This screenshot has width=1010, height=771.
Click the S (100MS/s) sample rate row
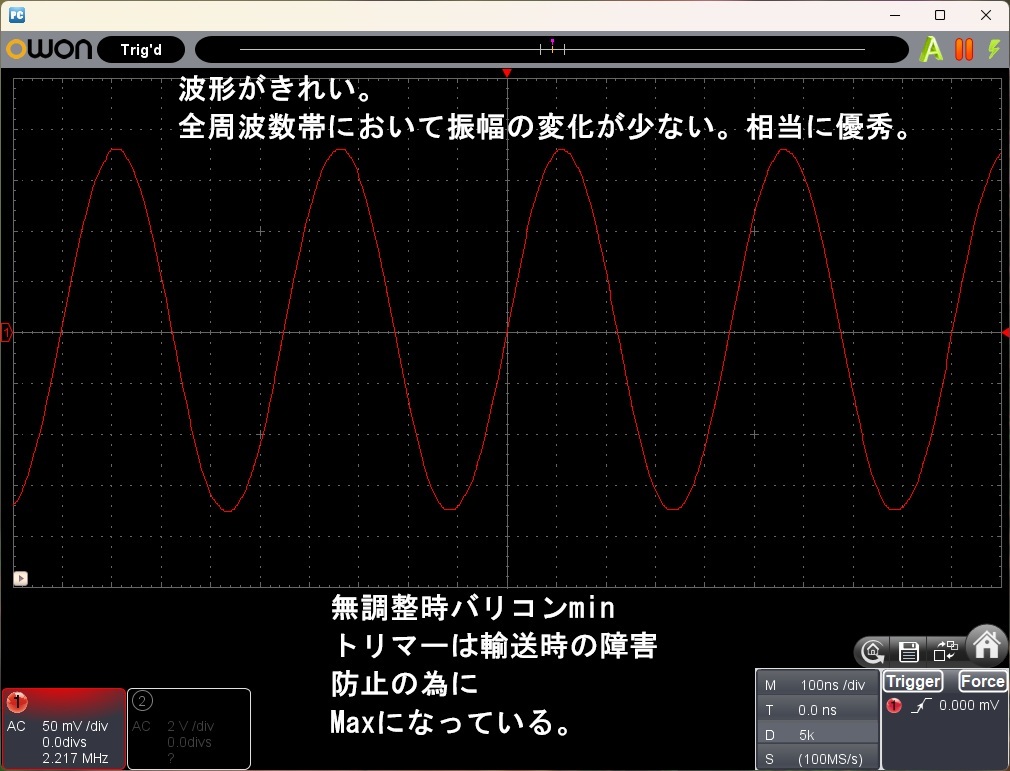click(817, 759)
